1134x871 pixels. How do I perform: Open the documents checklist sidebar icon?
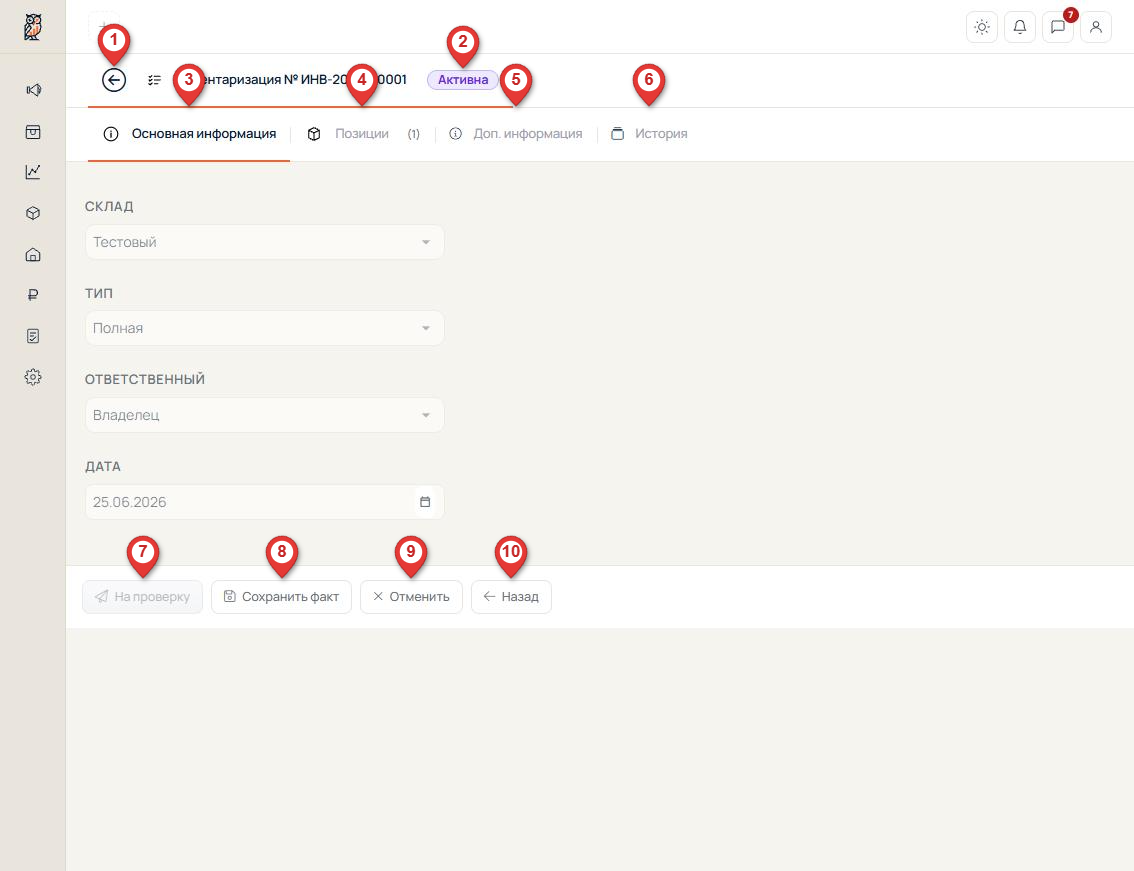click(x=33, y=336)
